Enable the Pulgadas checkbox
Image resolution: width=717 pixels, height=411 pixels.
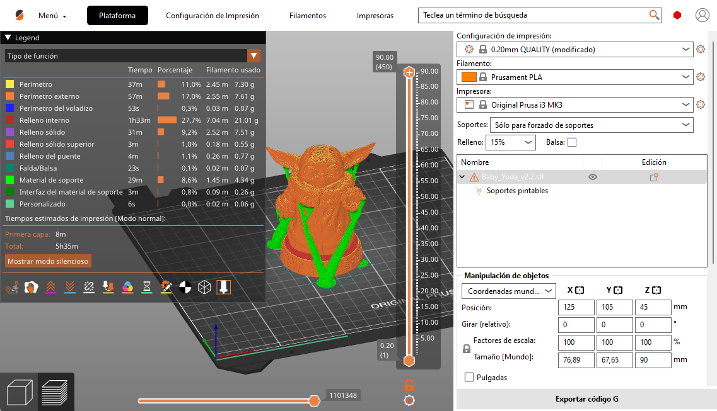coord(470,377)
